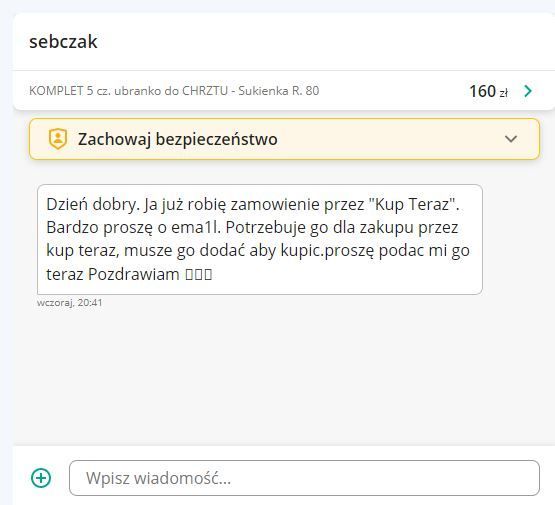Click the shield safety icon

pos(58,139)
